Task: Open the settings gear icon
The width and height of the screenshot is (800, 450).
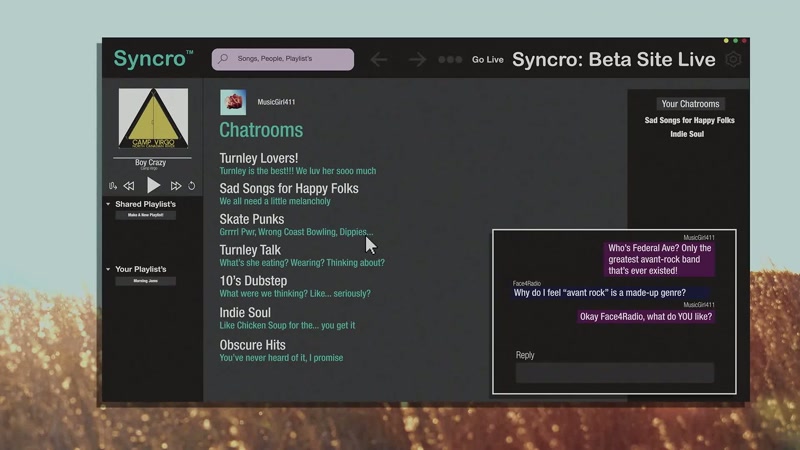Action: pos(733,59)
